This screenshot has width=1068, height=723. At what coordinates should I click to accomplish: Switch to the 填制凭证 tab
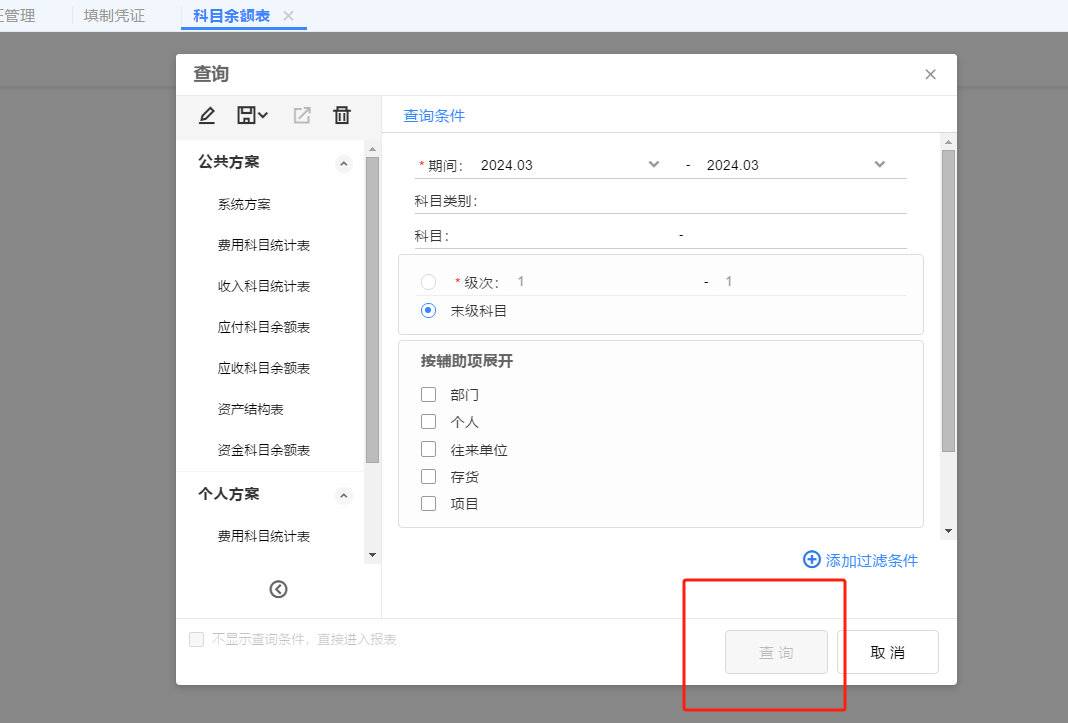[114, 16]
